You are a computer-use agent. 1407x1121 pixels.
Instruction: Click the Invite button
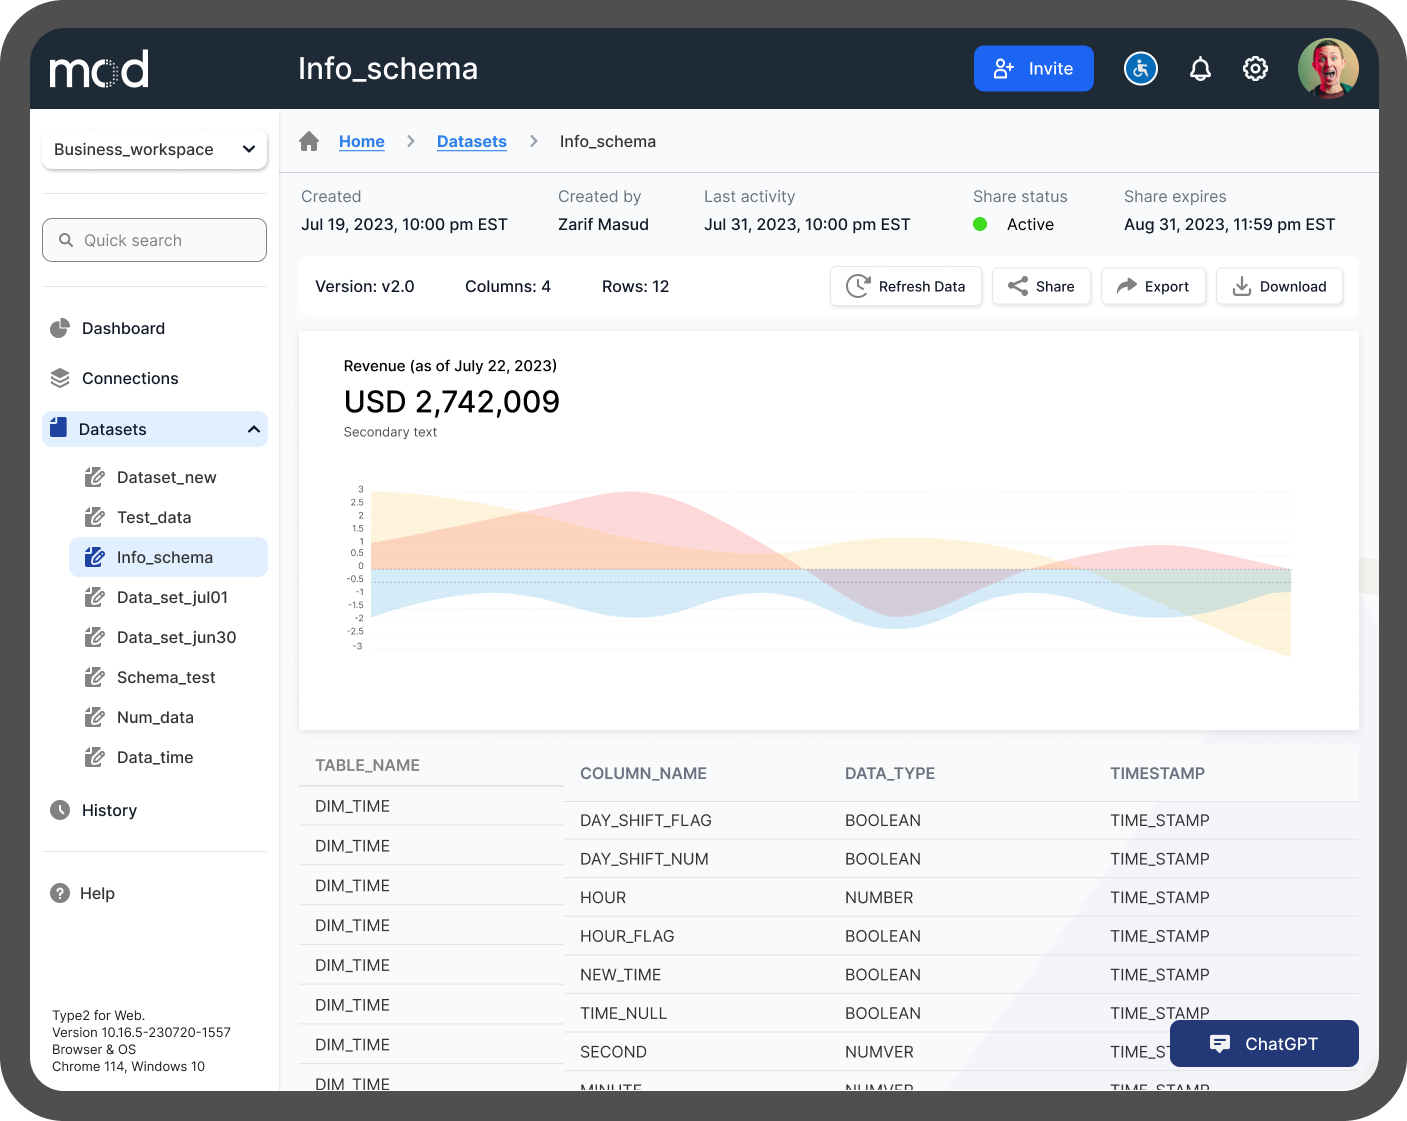pyautogui.click(x=1034, y=68)
